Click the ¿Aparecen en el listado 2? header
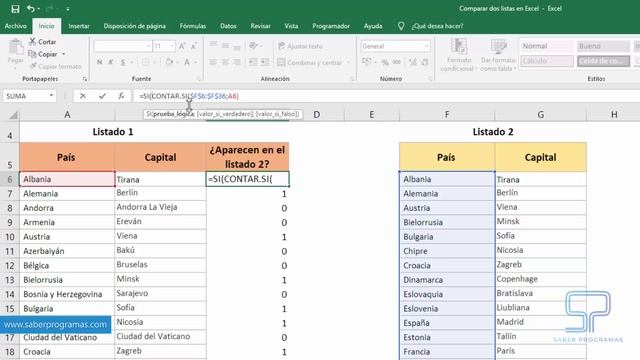This screenshot has width=640, height=360. coord(247,157)
